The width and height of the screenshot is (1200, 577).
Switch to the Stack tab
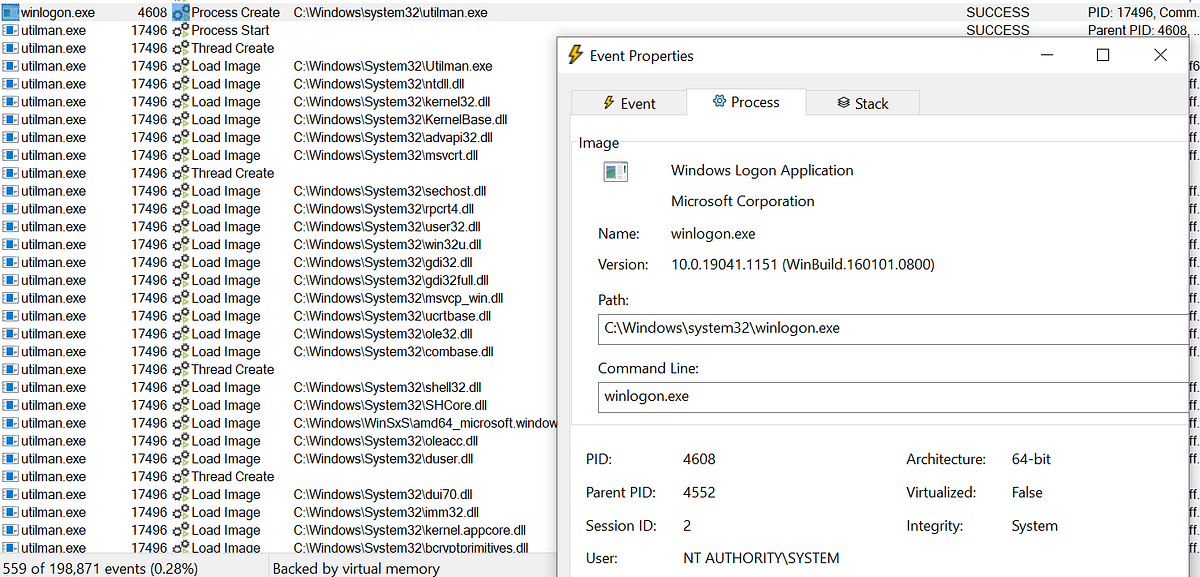tap(862, 102)
